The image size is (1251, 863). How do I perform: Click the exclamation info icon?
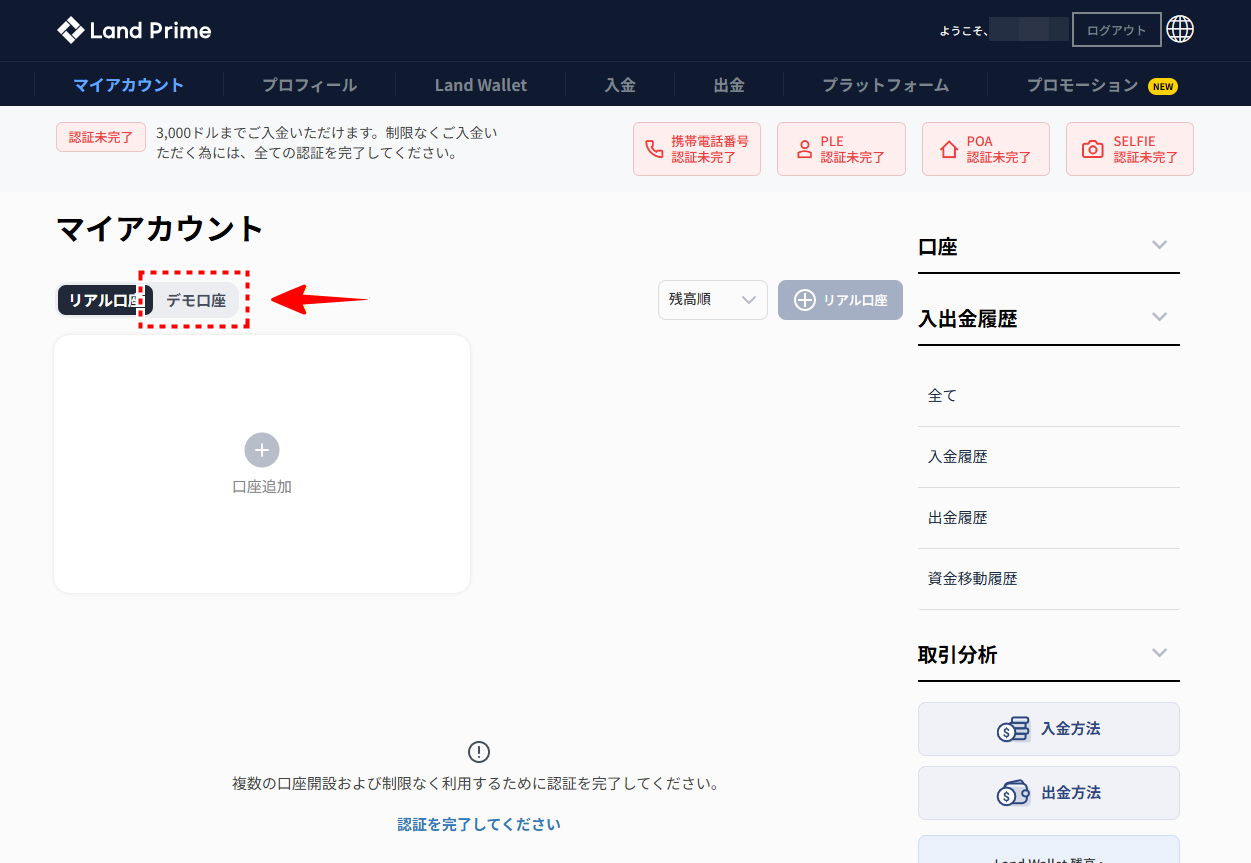pos(479,752)
